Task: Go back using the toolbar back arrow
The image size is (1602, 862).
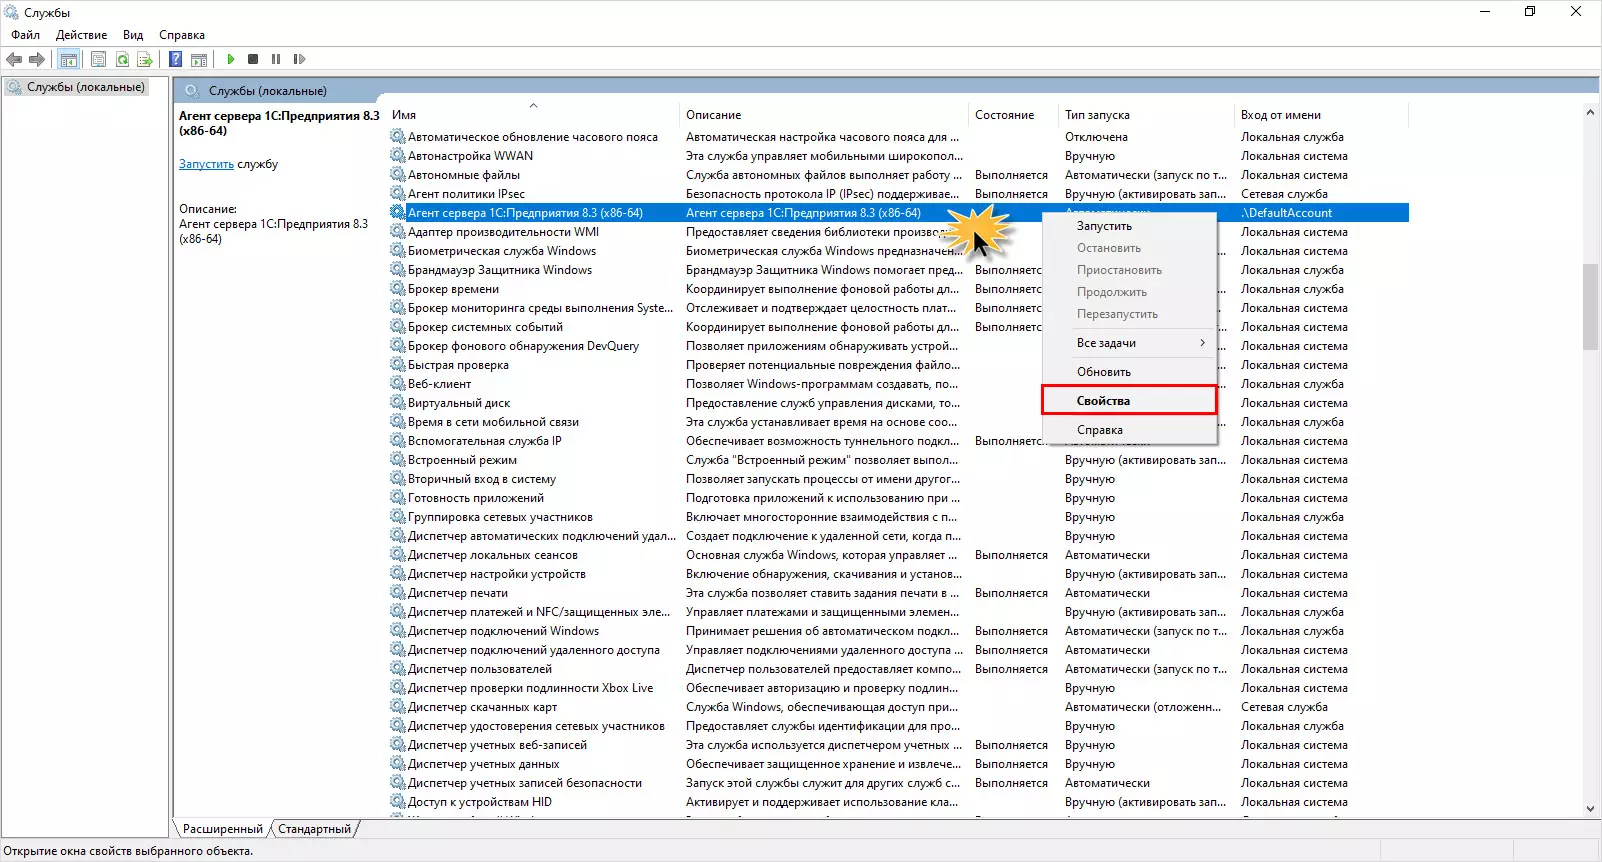Action: point(14,59)
